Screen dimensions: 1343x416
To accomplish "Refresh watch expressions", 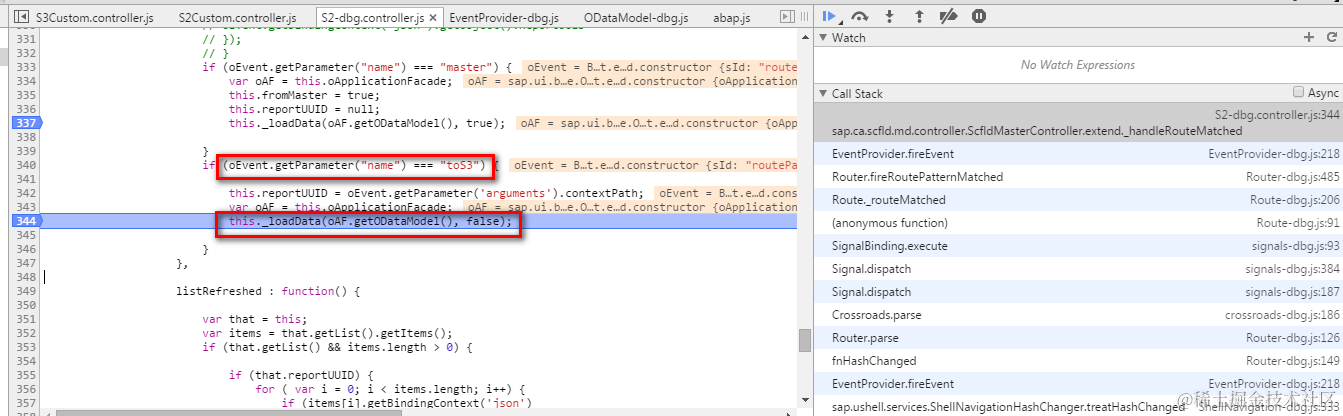I will tap(1331, 37).
